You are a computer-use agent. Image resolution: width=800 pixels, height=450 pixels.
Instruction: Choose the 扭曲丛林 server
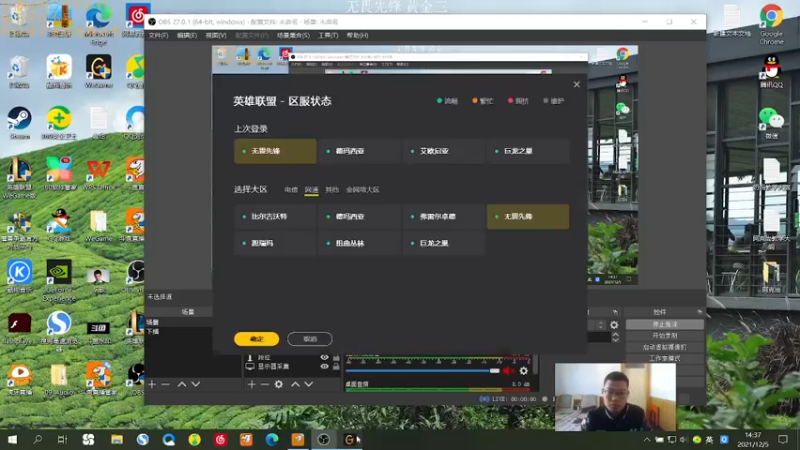click(x=359, y=243)
